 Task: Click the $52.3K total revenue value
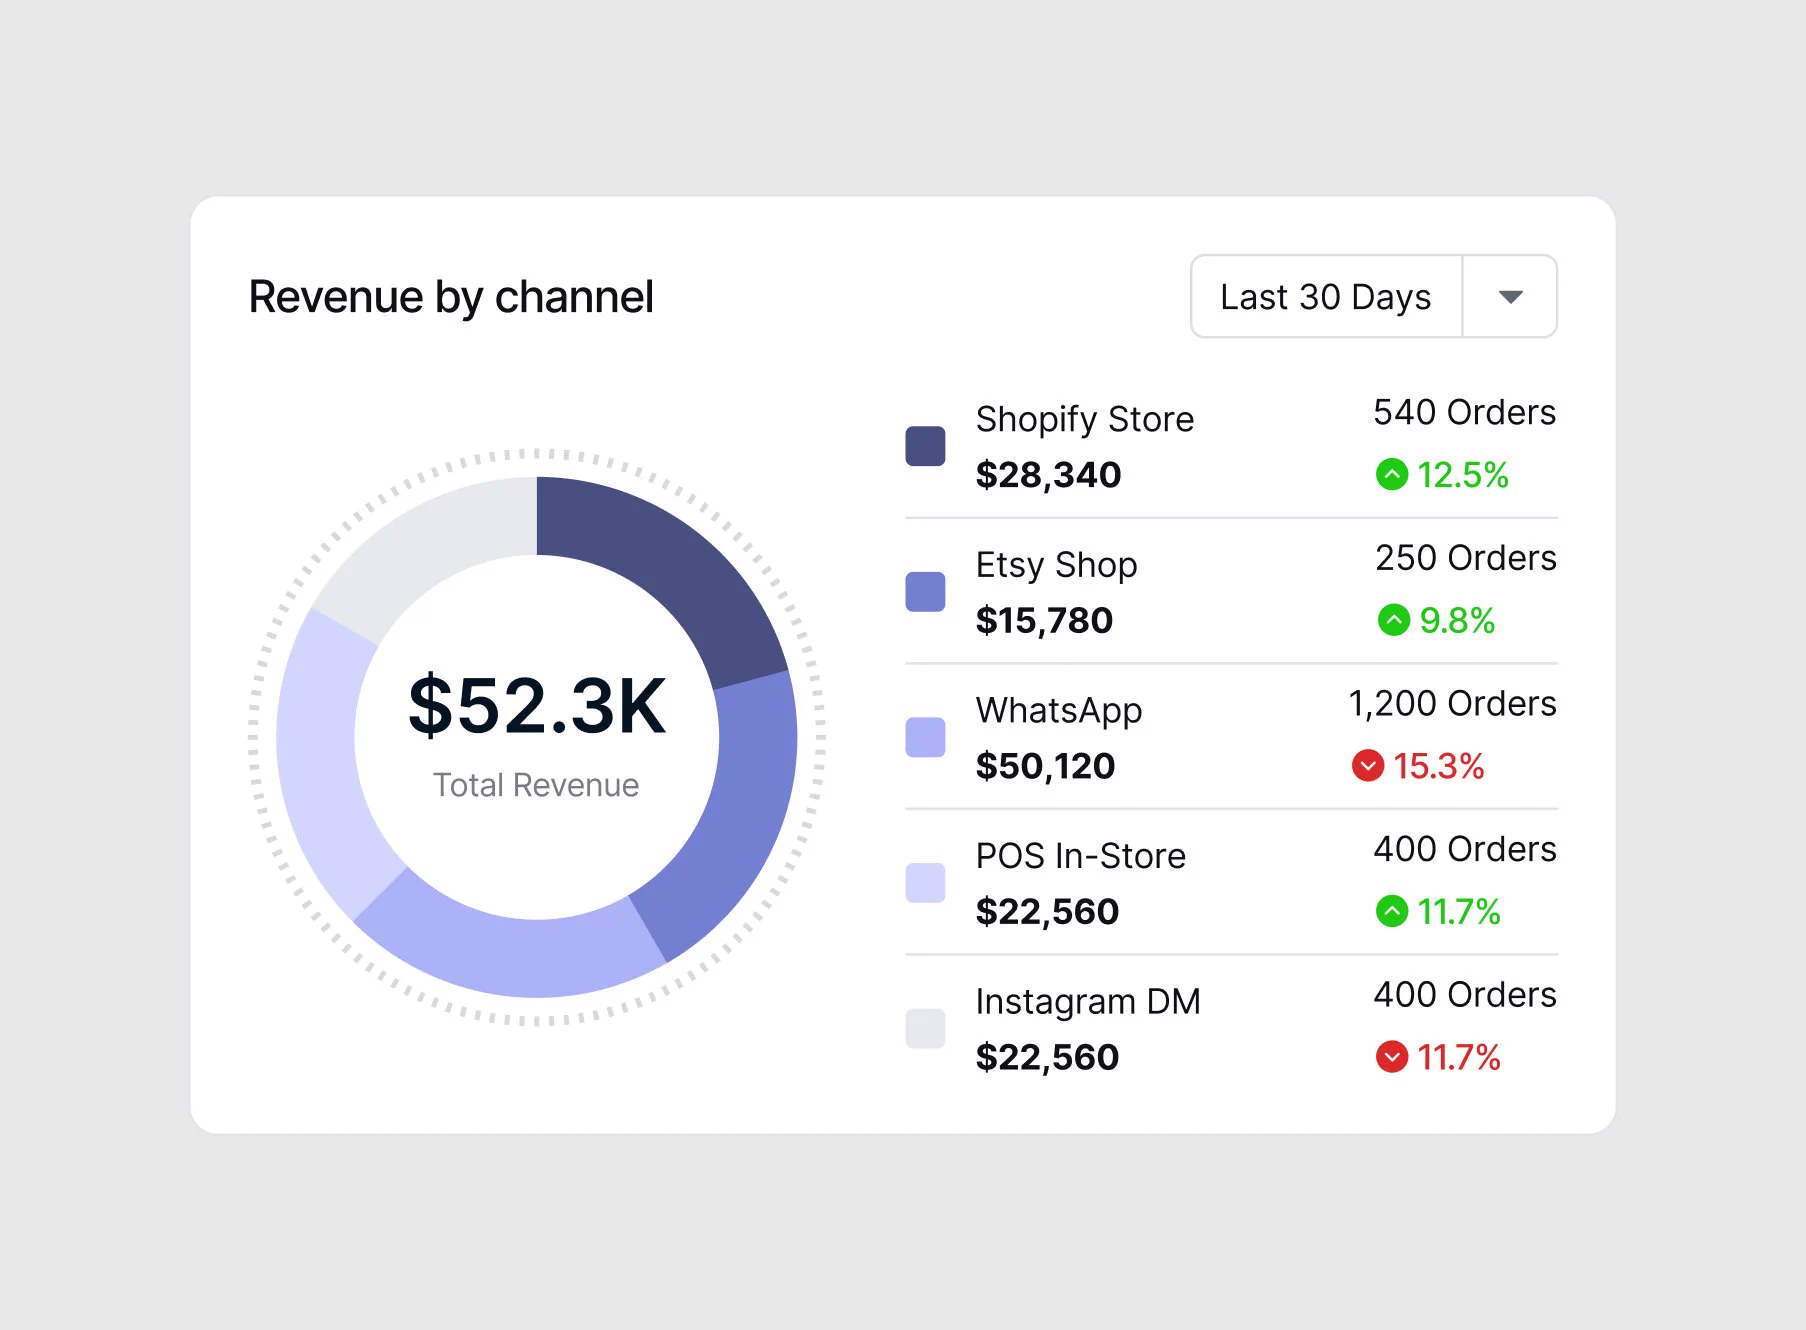pyautogui.click(x=537, y=706)
